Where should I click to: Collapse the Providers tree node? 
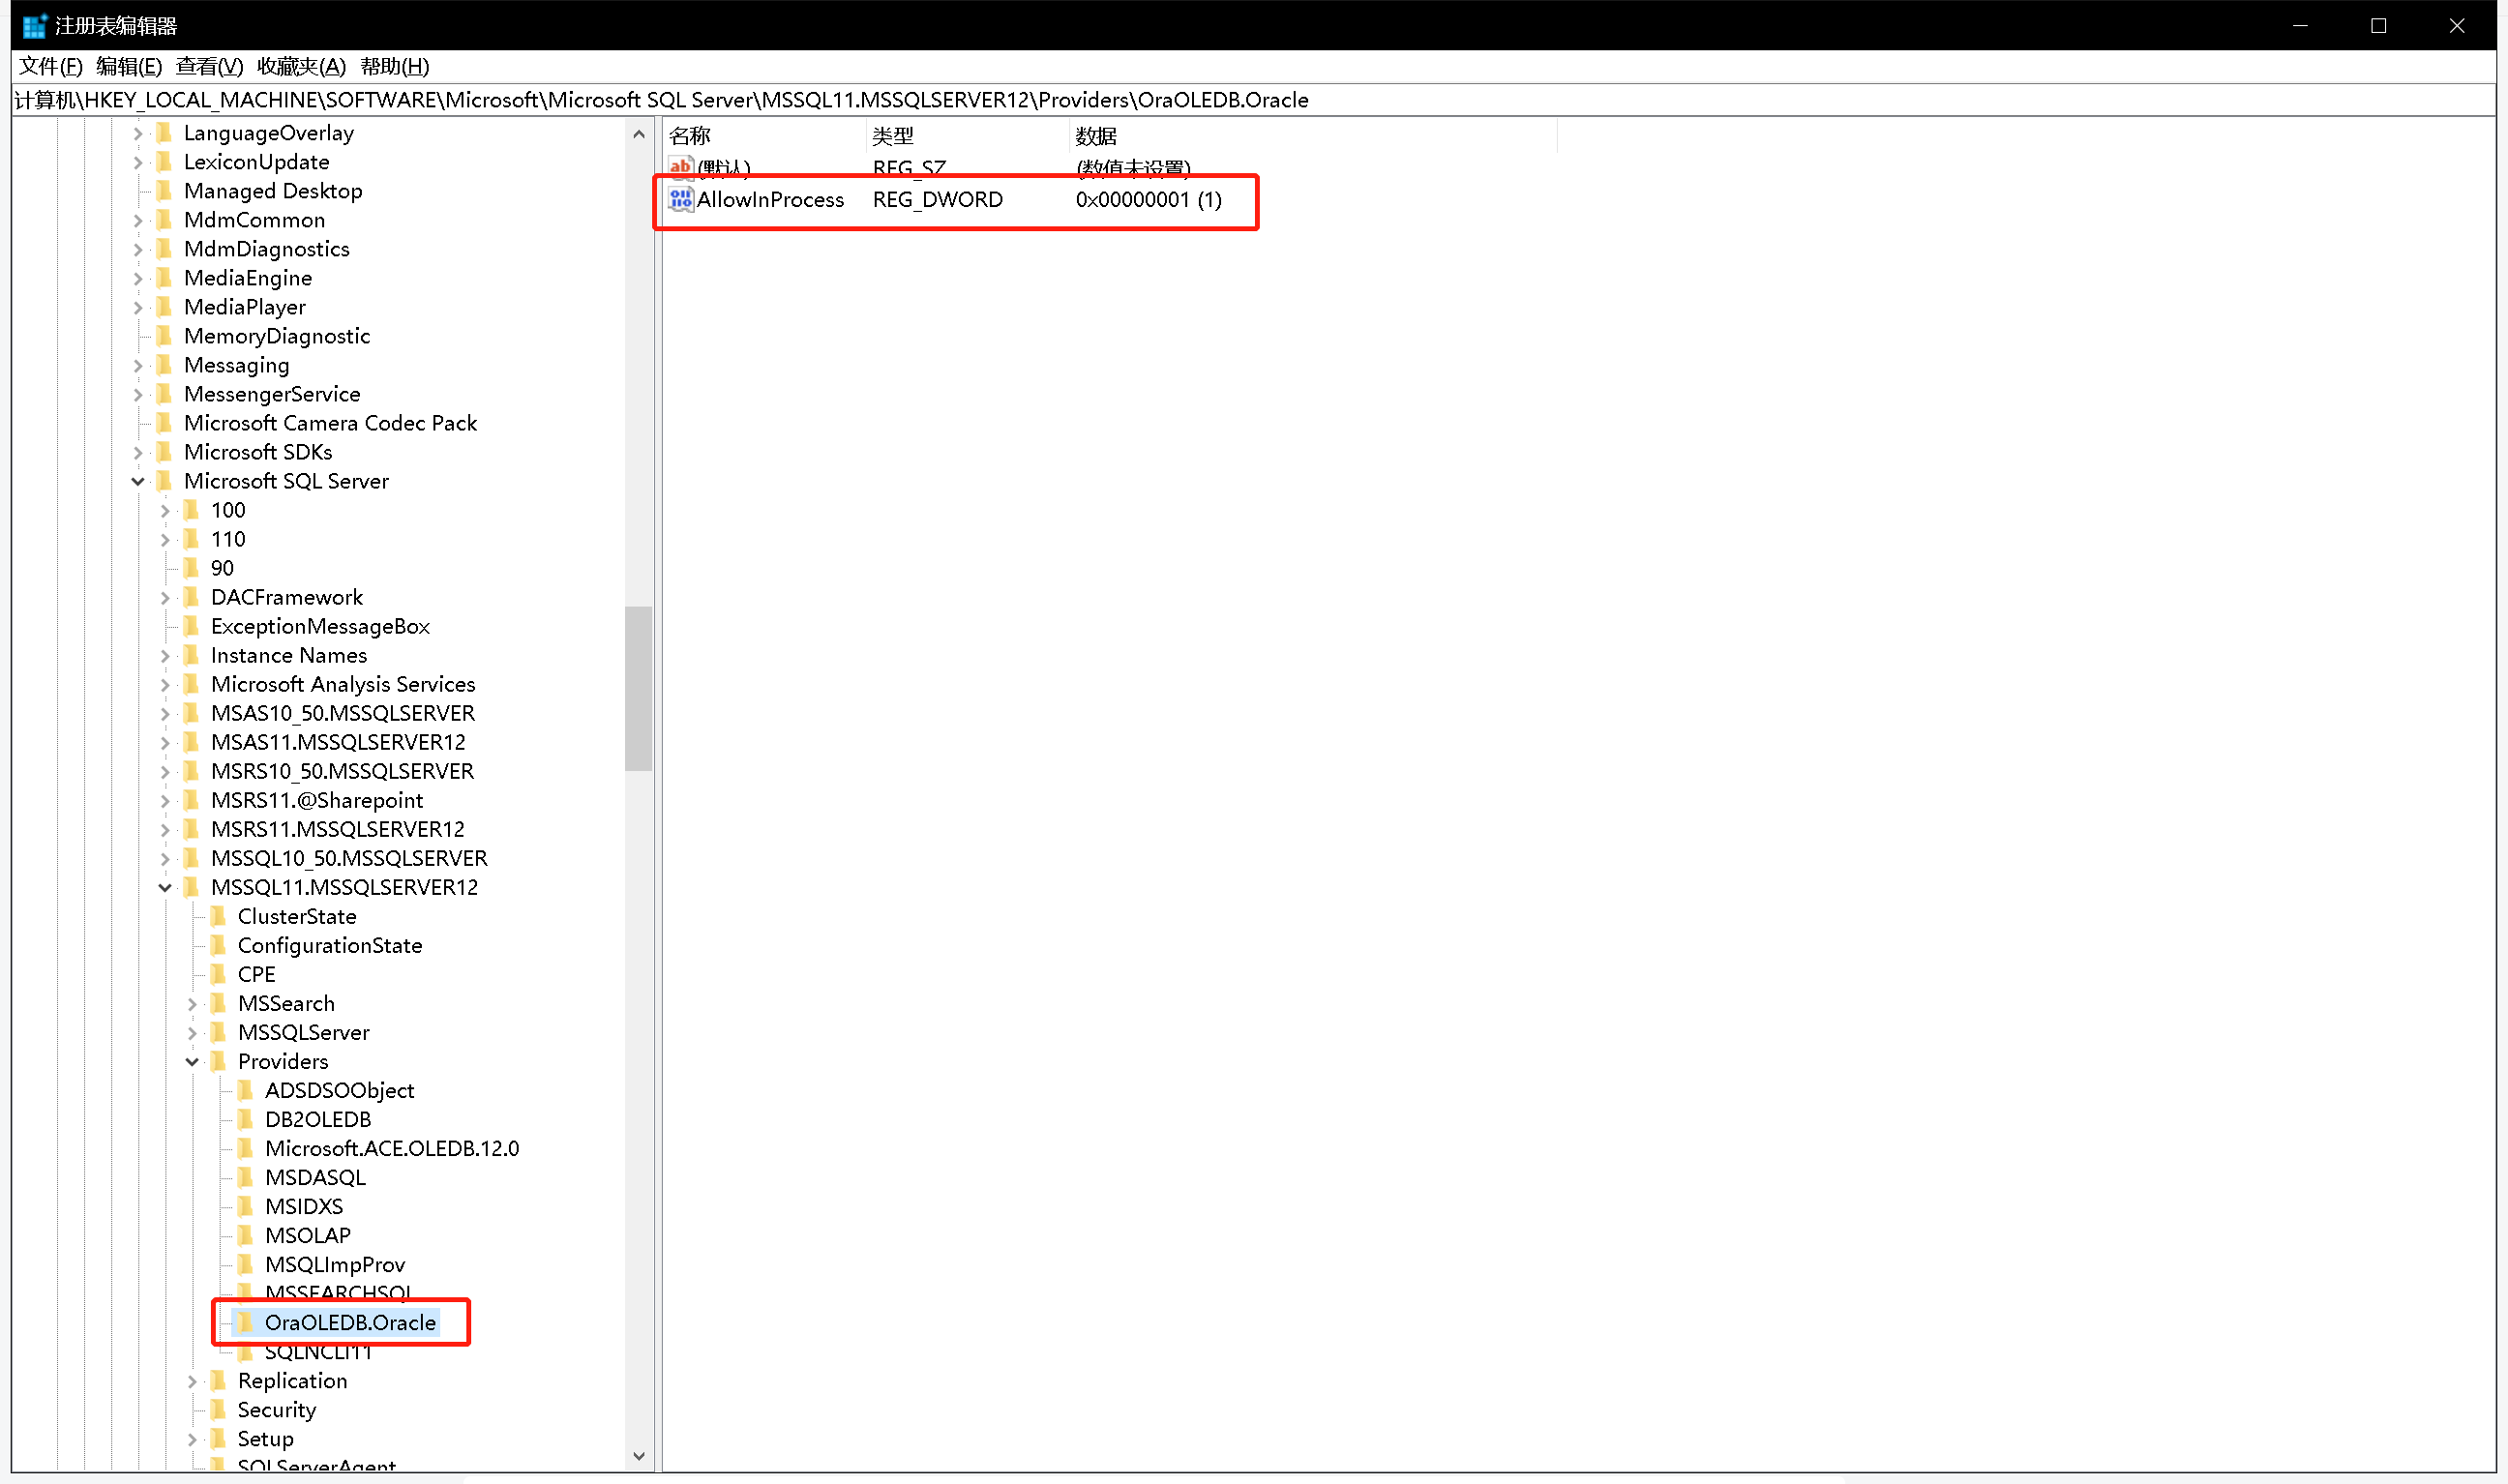tap(192, 1061)
